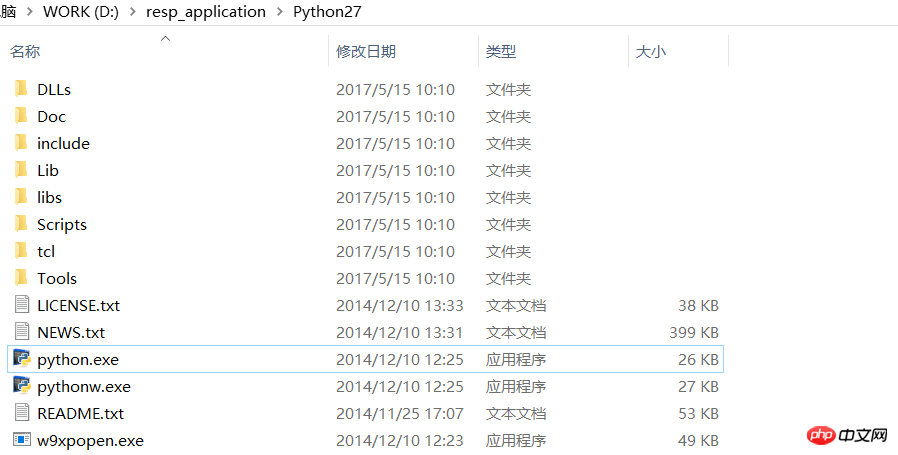Expand breadcrumb chevron before WORK (D:)
This screenshot has height=455, width=898.
click(x=30, y=11)
